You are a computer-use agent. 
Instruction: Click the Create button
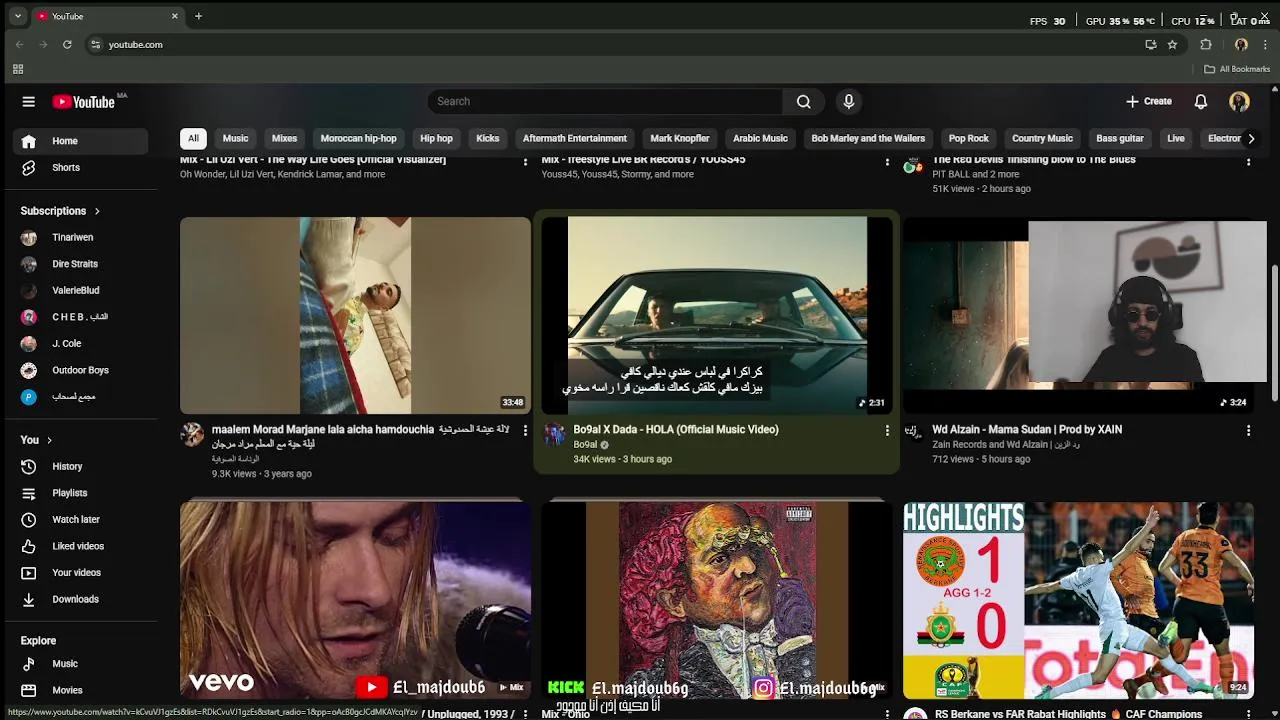click(1149, 101)
